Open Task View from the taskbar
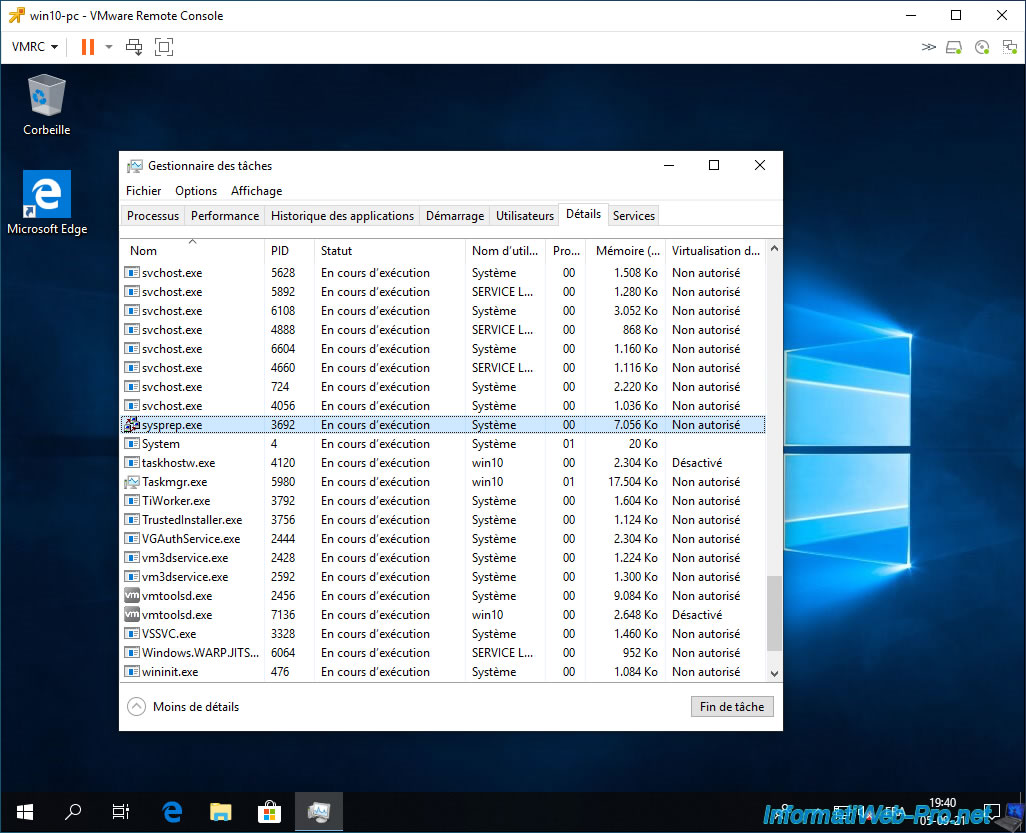 click(120, 812)
